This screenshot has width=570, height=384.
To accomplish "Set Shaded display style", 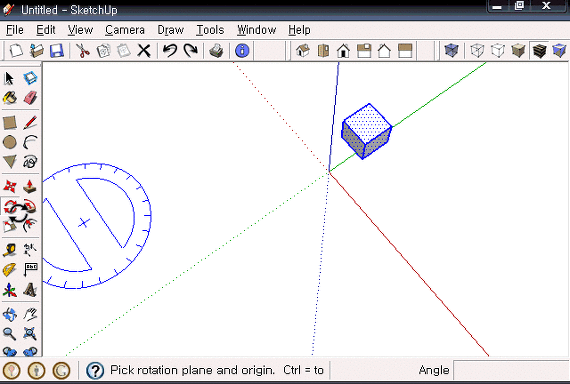I will click(518, 51).
